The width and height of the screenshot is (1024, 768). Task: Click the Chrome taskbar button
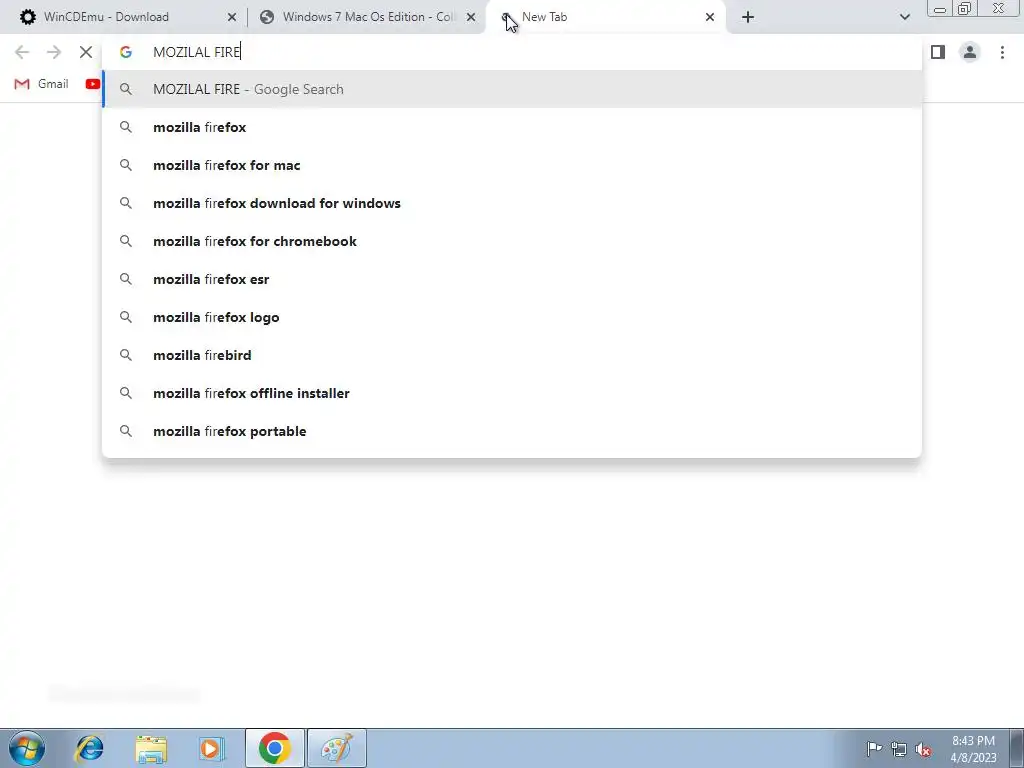point(275,748)
